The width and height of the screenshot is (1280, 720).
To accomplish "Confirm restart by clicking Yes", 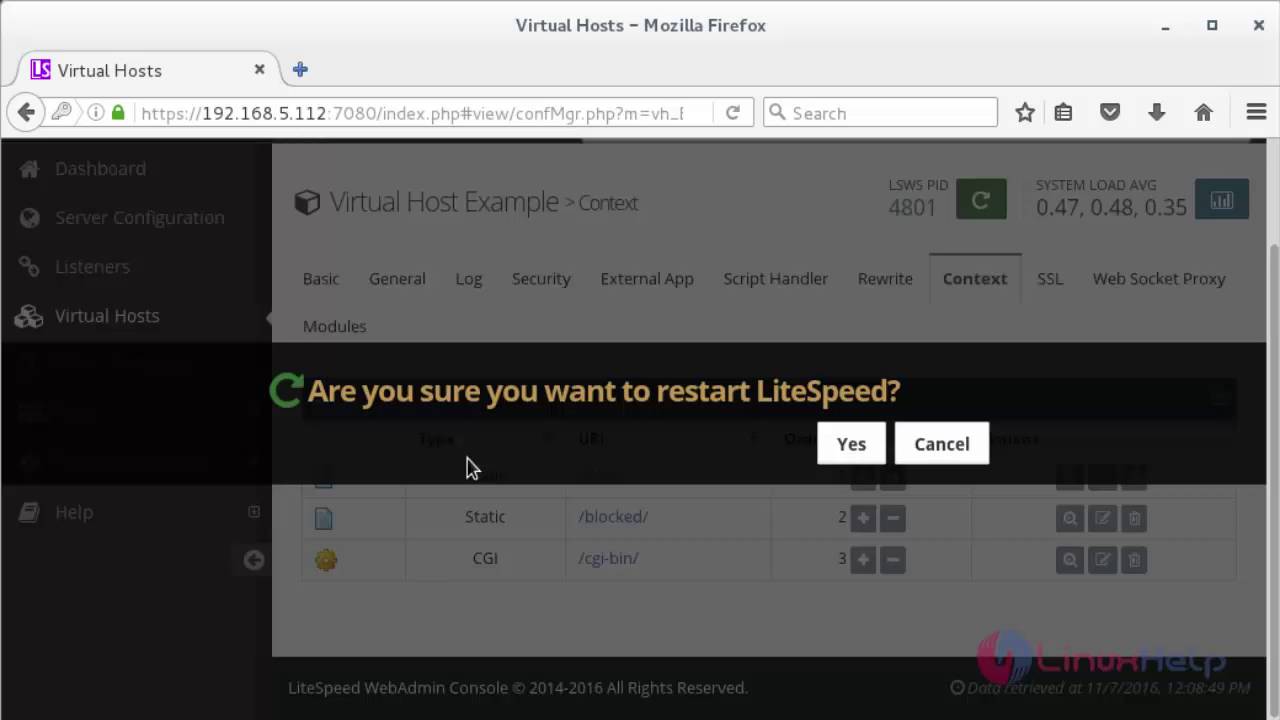I will point(851,443).
